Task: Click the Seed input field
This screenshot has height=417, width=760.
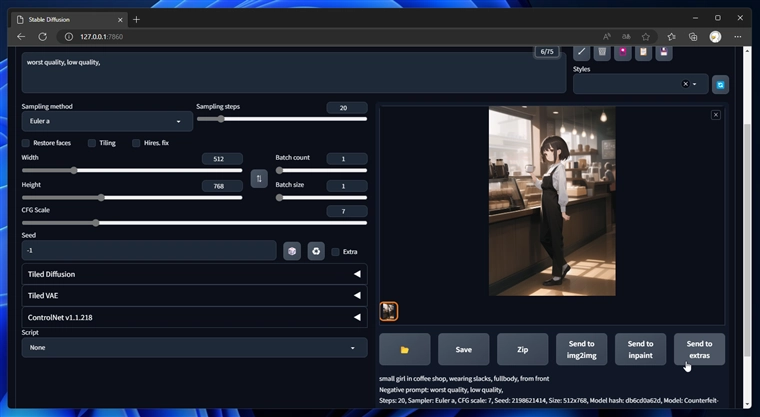Action: pos(149,251)
